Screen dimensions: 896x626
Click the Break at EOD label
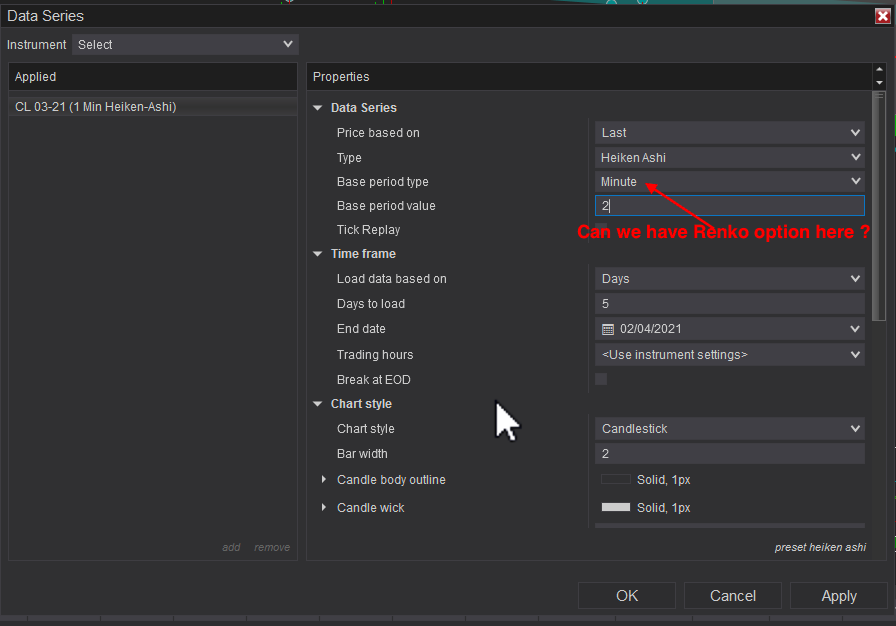[x=374, y=380]
